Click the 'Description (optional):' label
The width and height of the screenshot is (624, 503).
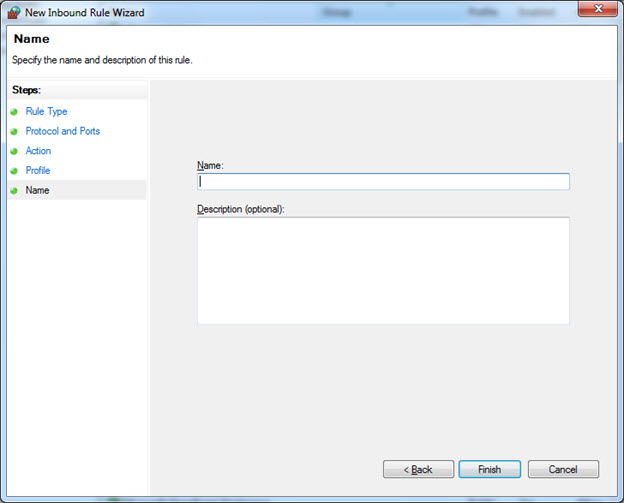pyautogui.click(x=240, y=209)
